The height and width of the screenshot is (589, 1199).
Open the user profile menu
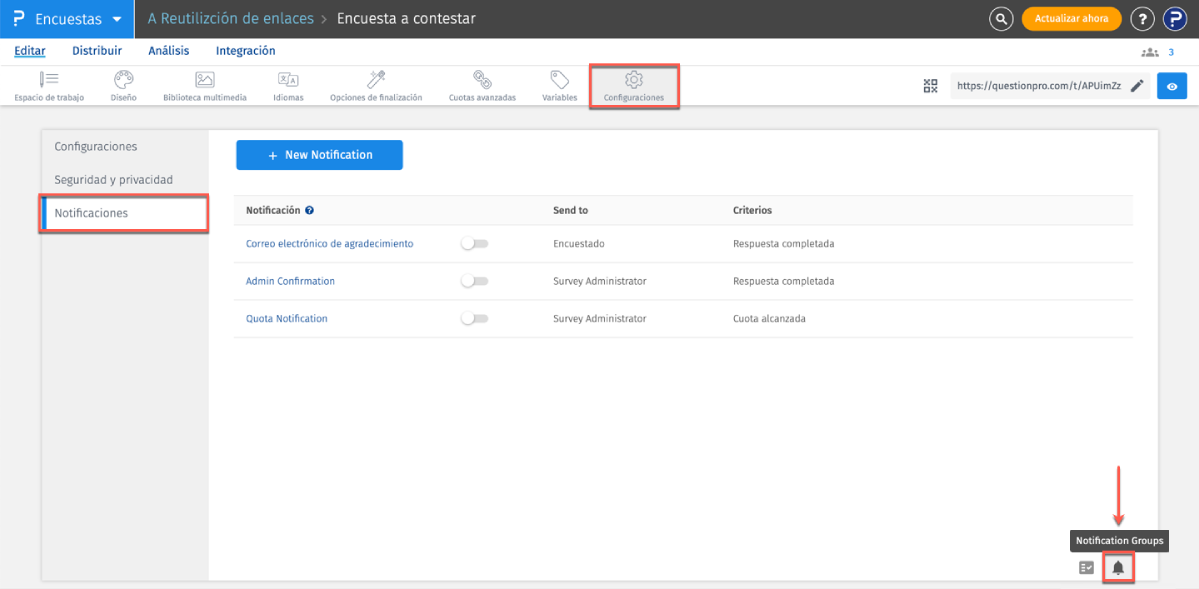pos(1173,19)
